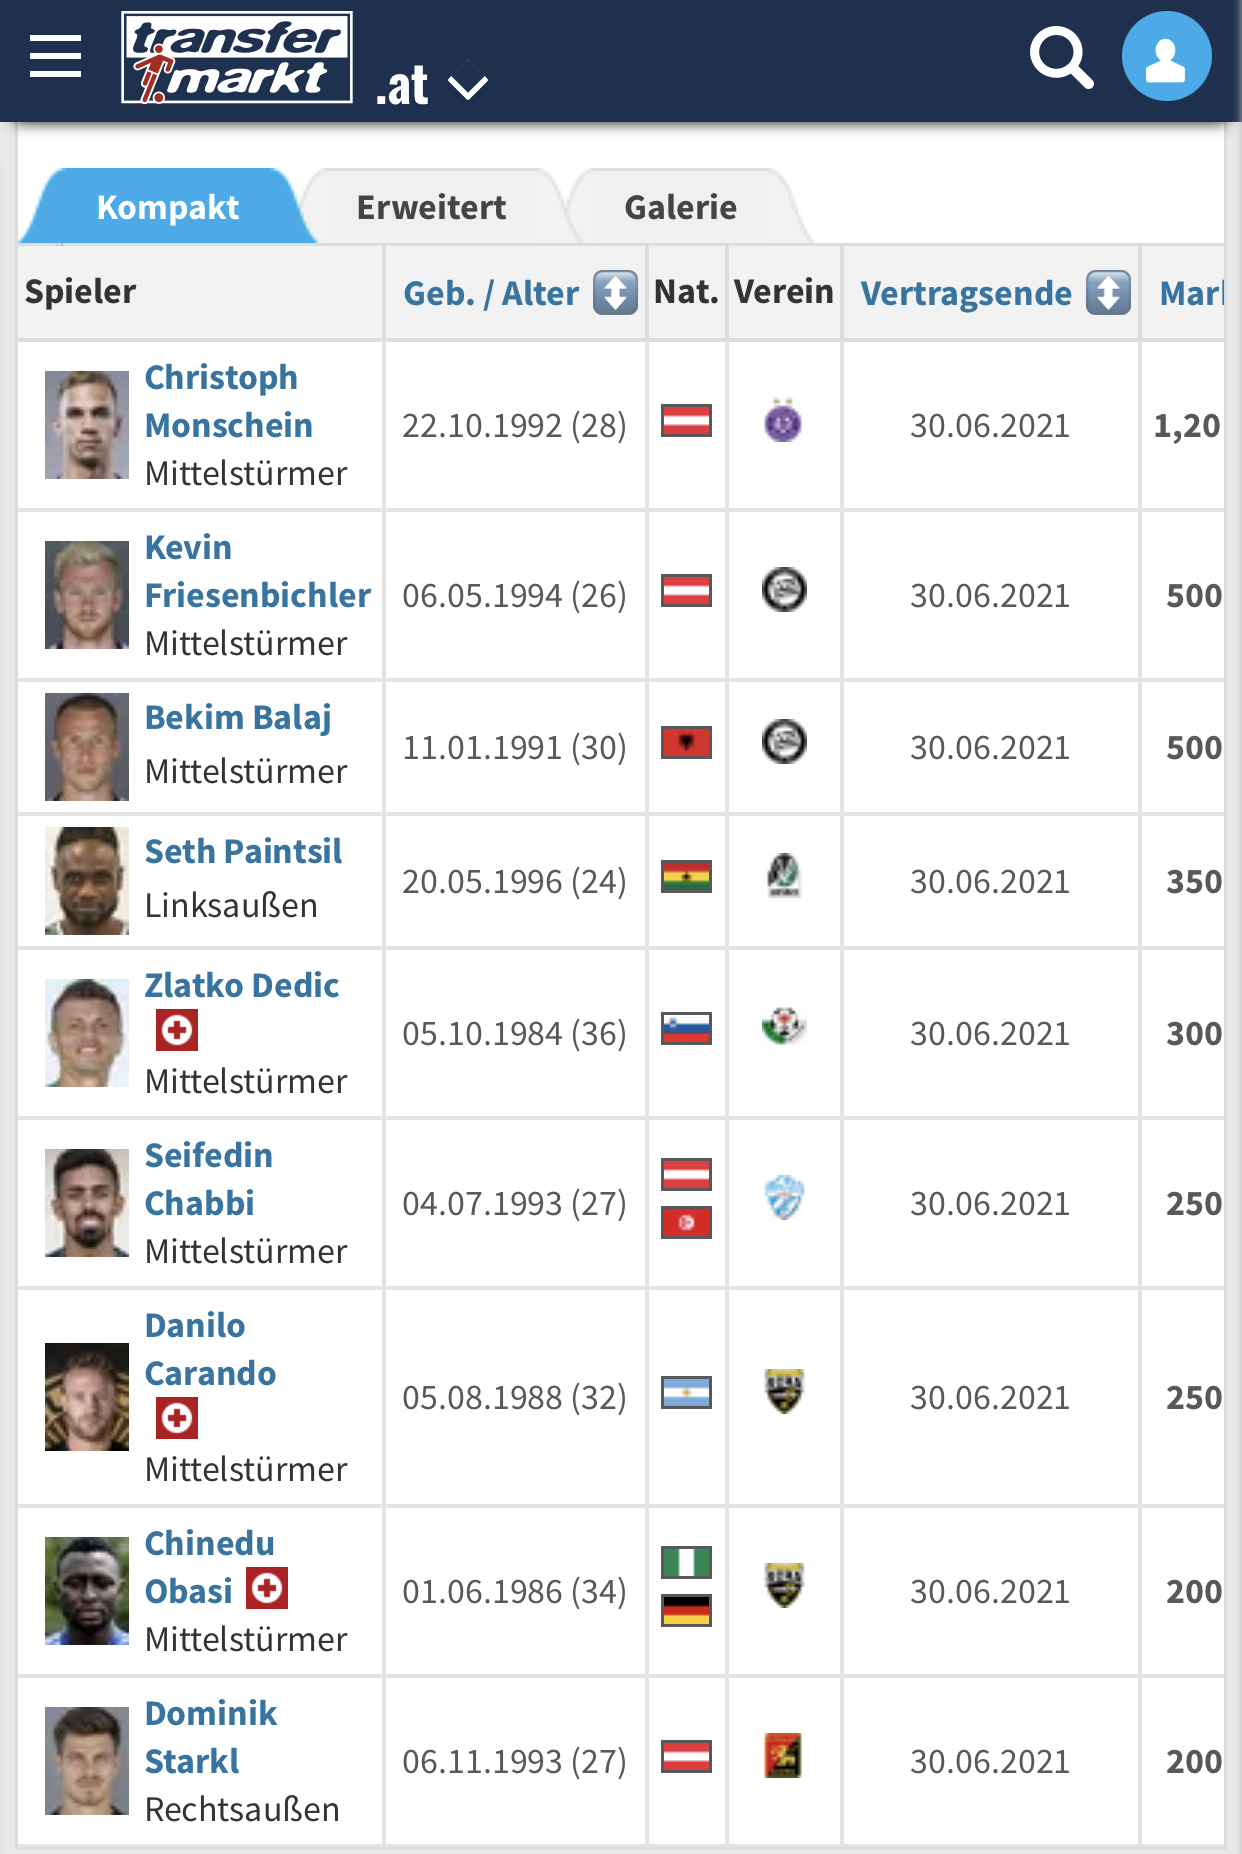This screenshot has width=1242, height=1854.
Task: Open the user profile icon
Action: click(1166, 57)
